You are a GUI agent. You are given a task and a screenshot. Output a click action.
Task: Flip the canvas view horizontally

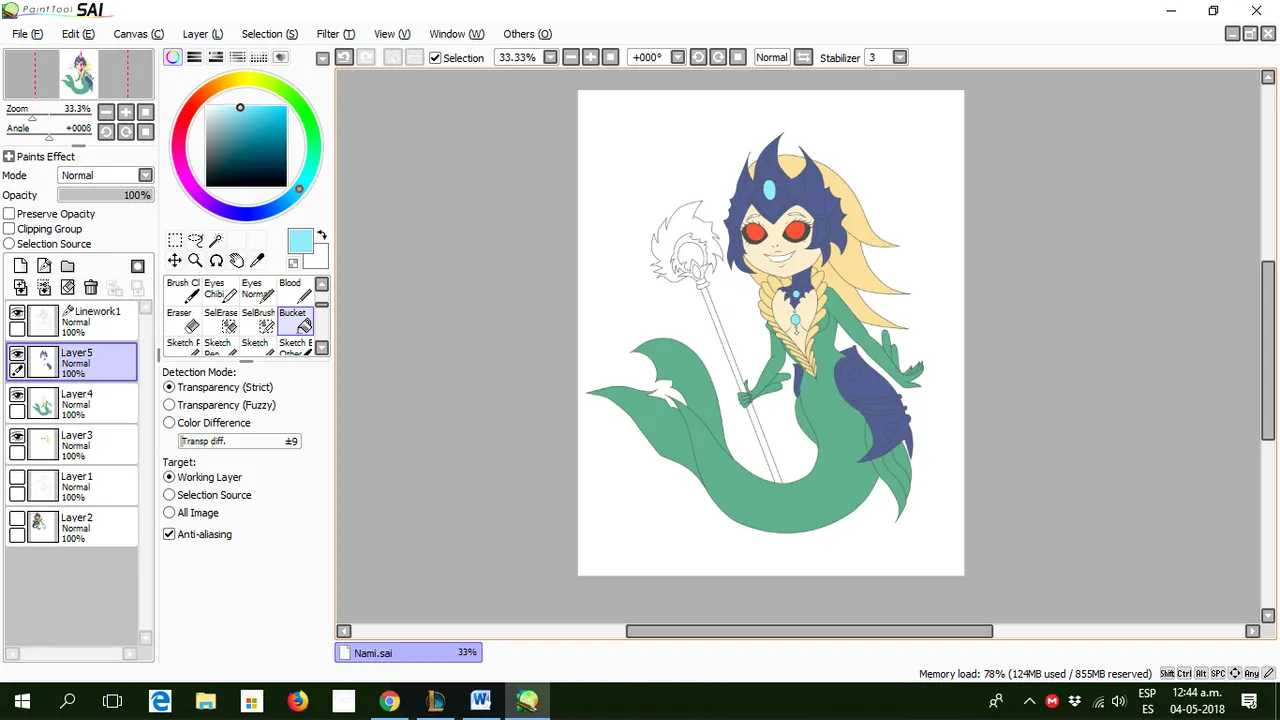tap(803, 57)
